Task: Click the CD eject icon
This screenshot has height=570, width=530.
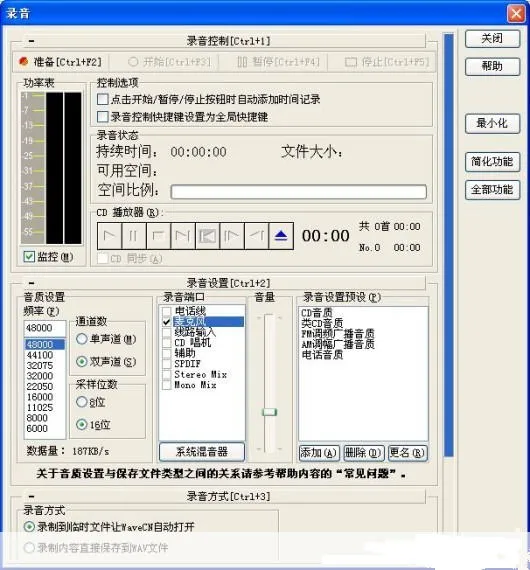Action: point(281,236)
